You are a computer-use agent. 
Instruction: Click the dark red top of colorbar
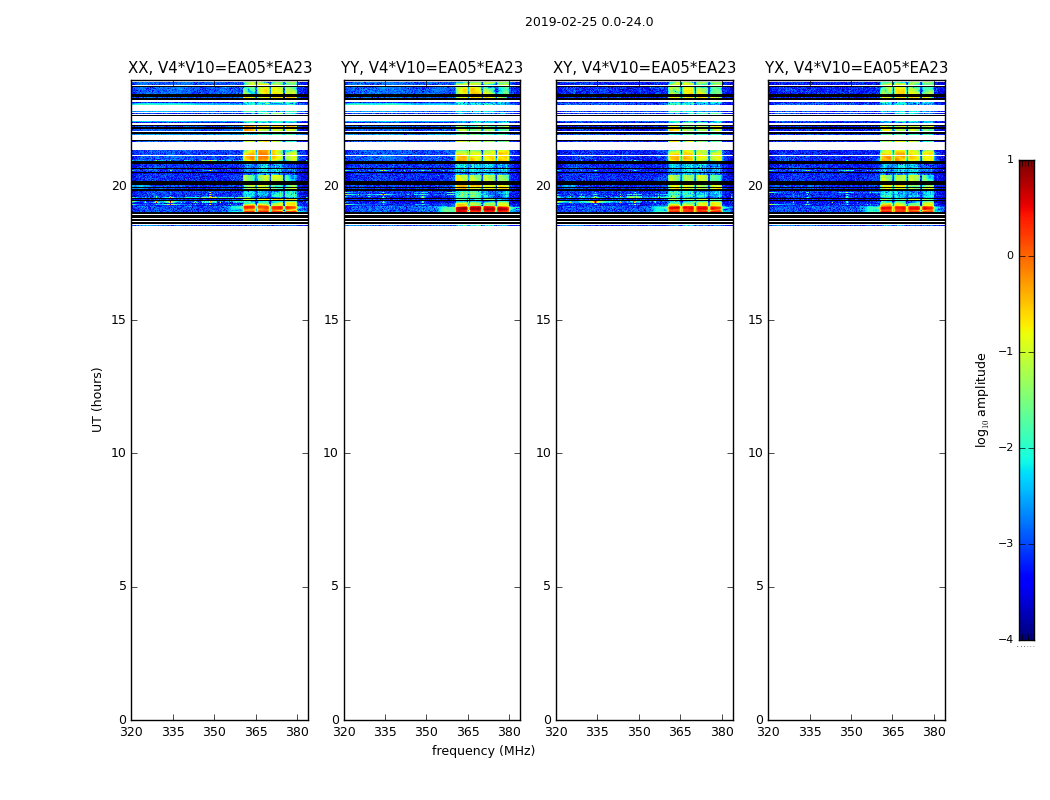point(1026,165)
